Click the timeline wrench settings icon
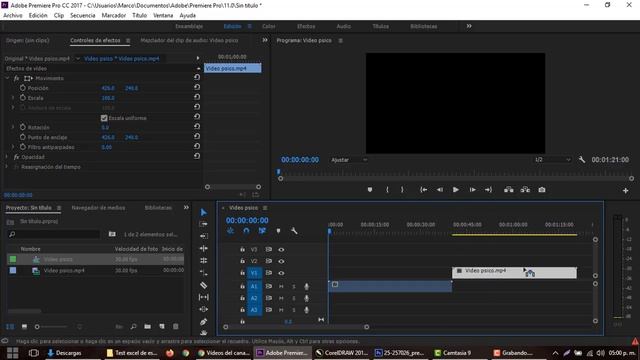Image resolution: width=640 pixels, height=360 pixels. point(294,231)
